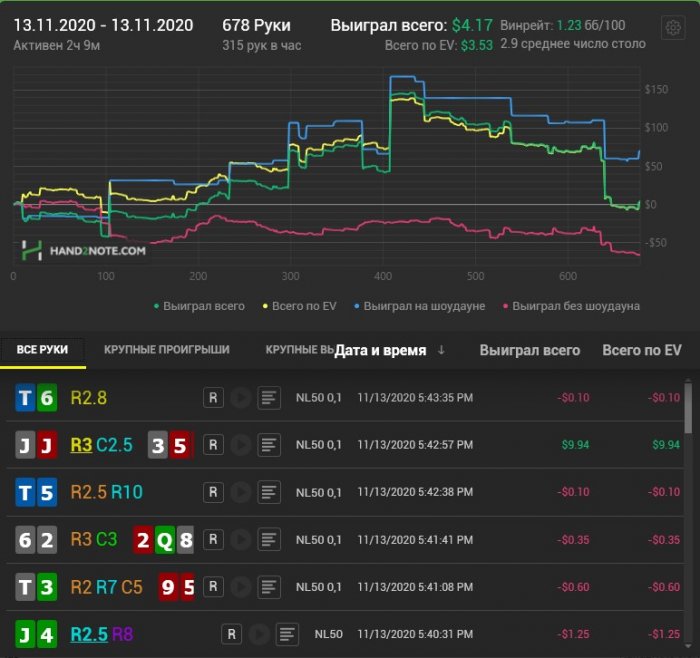700x658 pixels.
Task: Toggle the 'Выиграл без шоудауна' pink line
Action: (569, 306)
